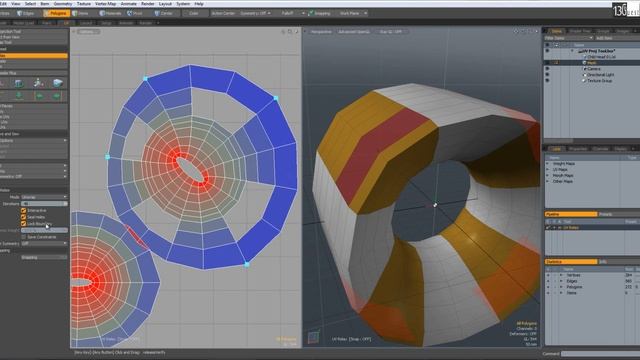Expand the UV Maps group
This screenshot has height=360, width=640.
[x=548, y=169]
